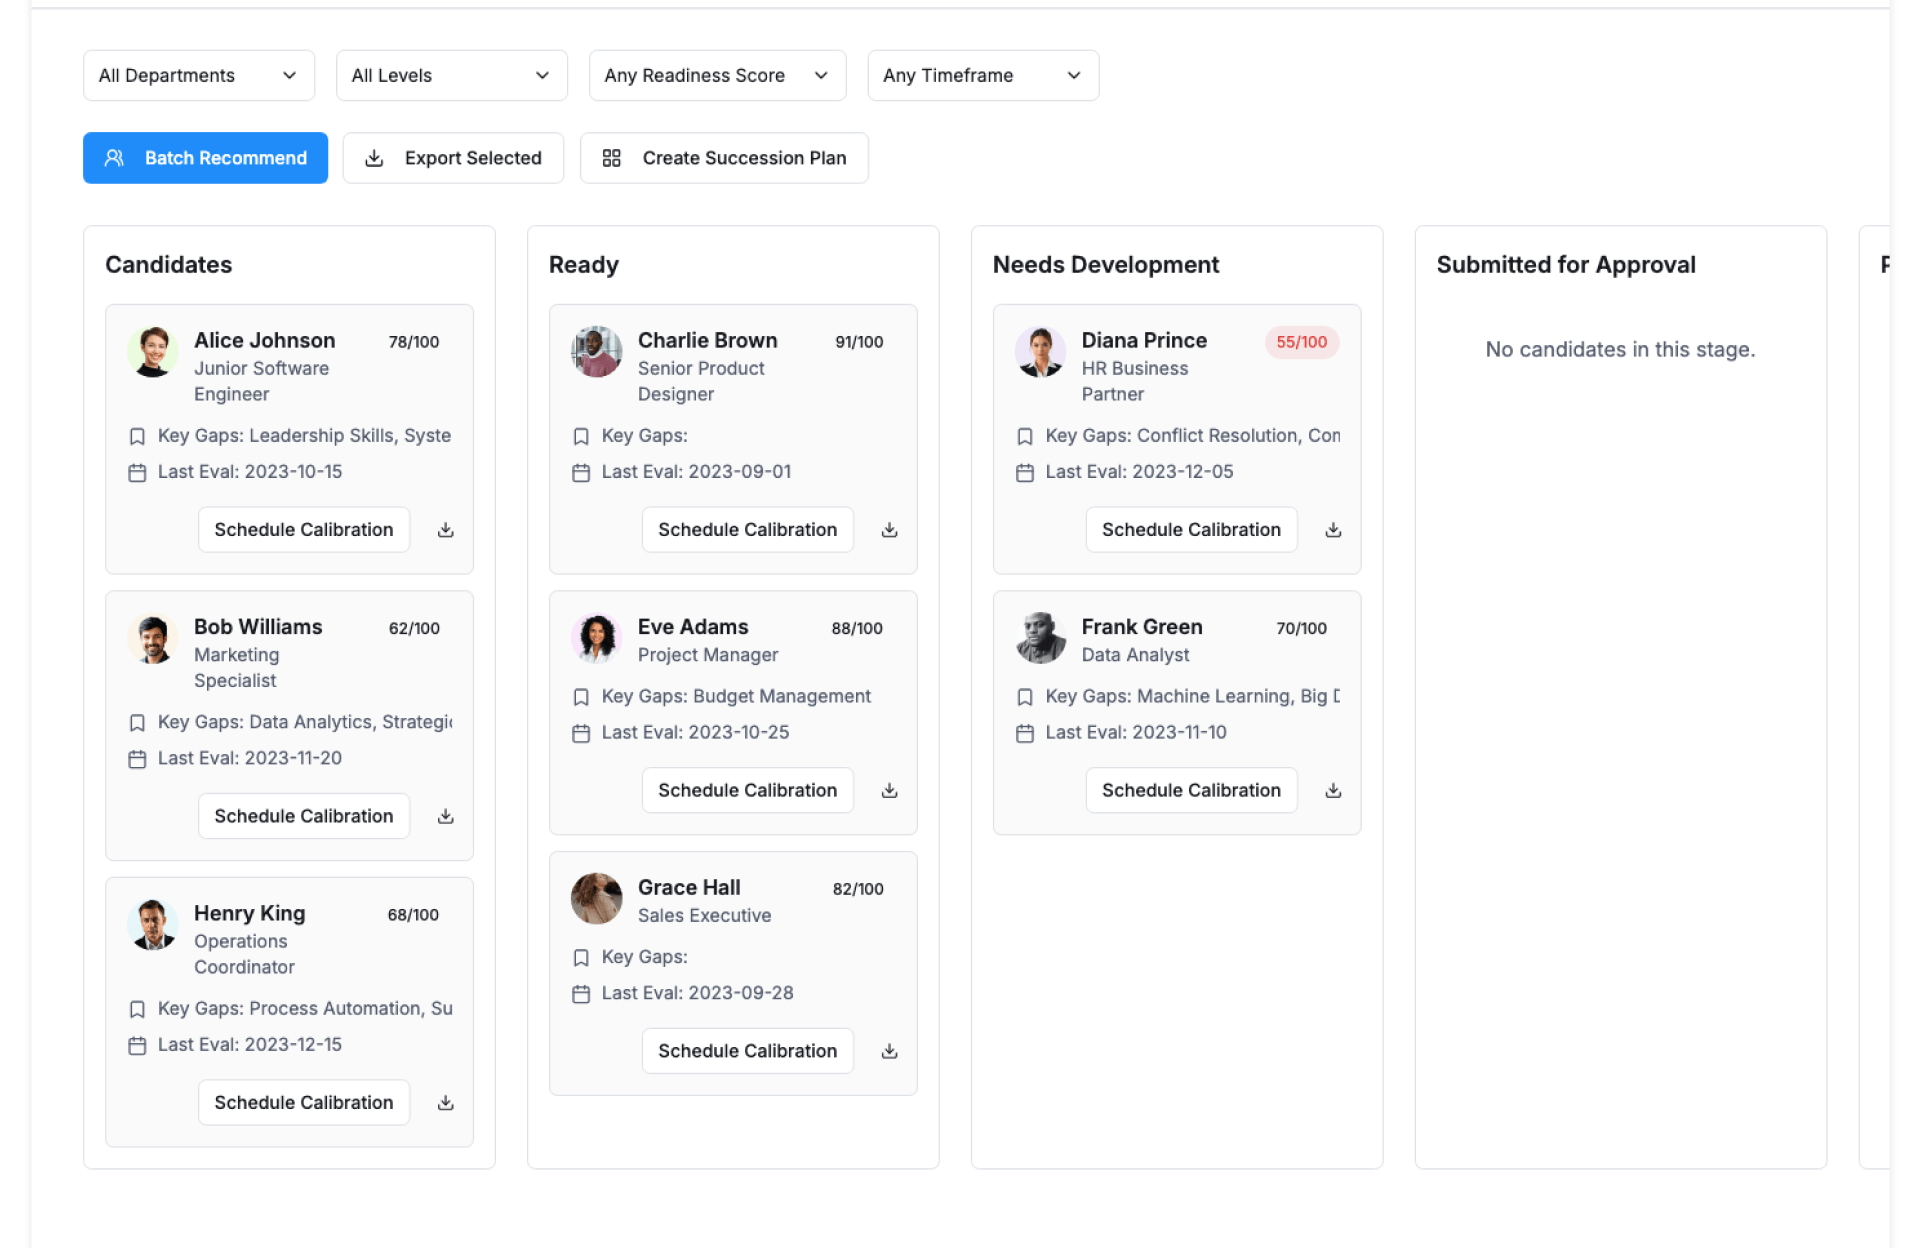
Task: Click Create Succession Plan button
Action: coord(724,158)
